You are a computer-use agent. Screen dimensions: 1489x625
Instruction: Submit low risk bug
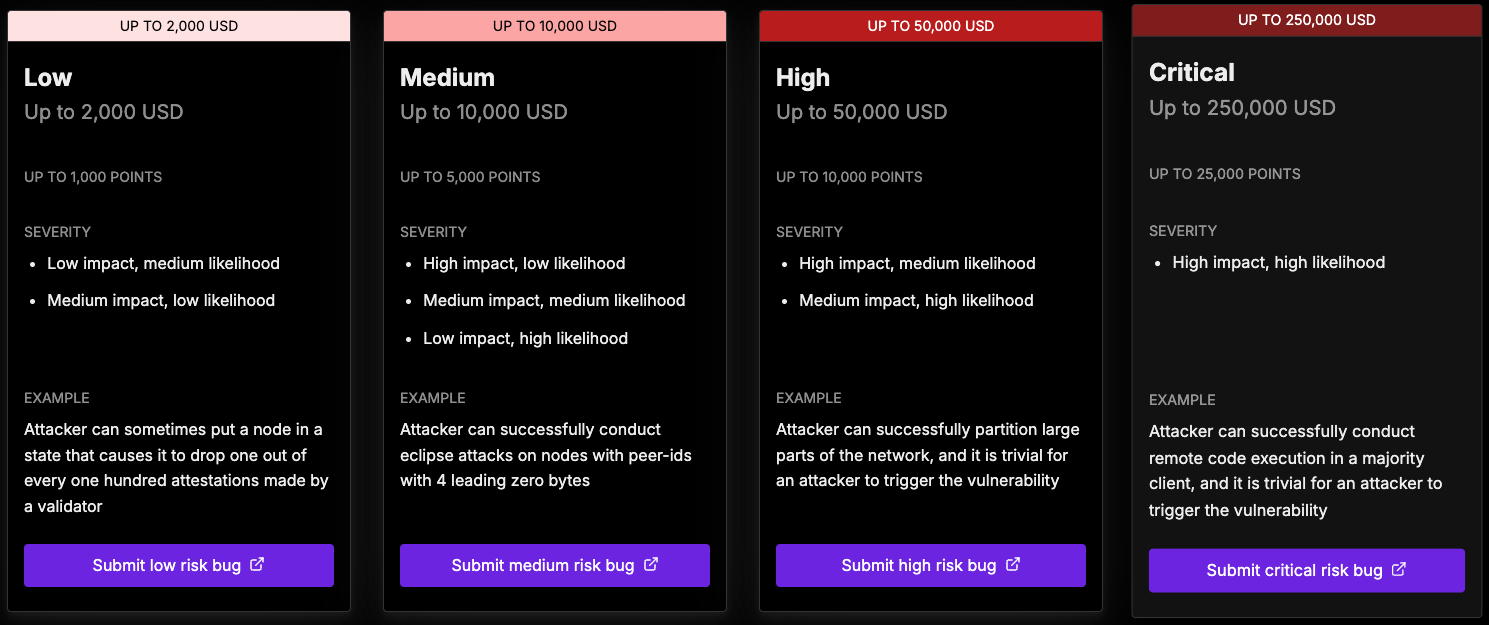pos(179,566)
